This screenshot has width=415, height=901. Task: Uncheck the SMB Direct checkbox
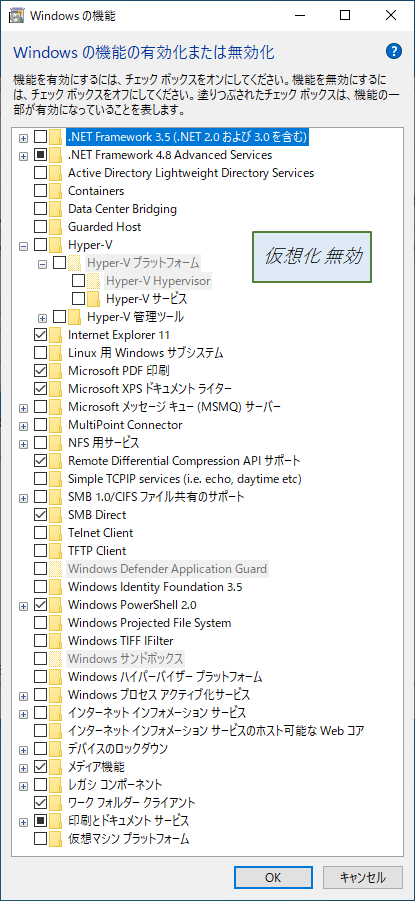[x=40, y=515]
